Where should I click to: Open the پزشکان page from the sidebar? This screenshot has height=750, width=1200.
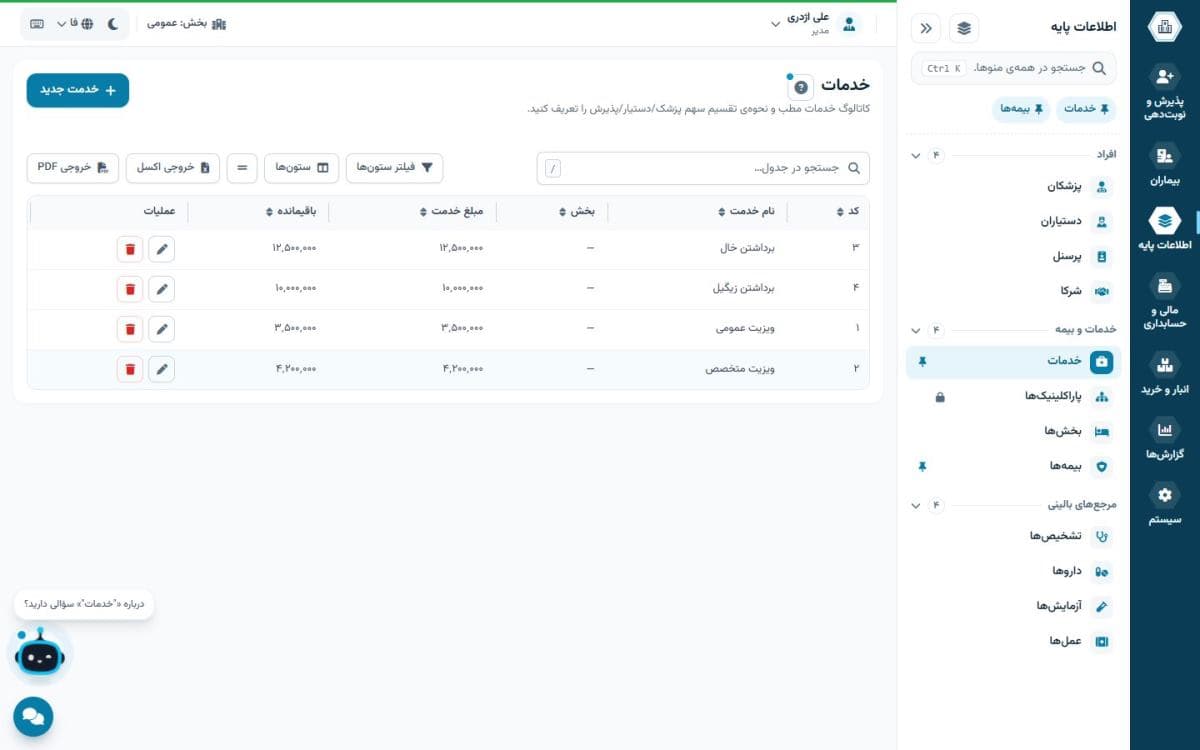pos(1013,186)
